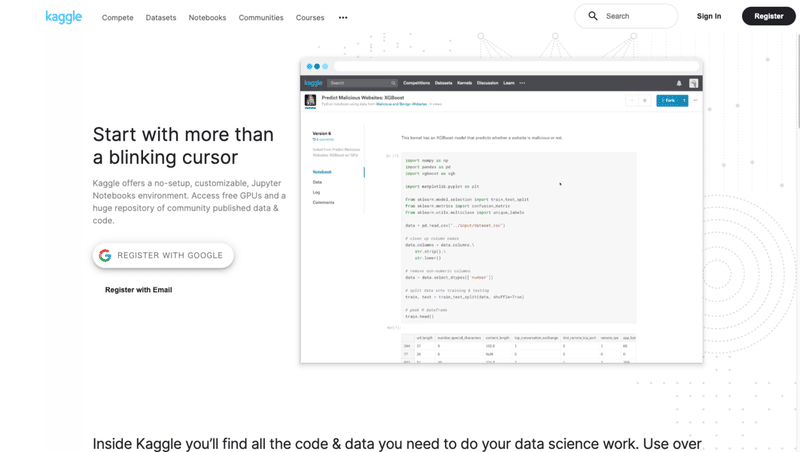Focus the Search input field
The height and width of the screenshot is (452, 800).
point(626,16)
